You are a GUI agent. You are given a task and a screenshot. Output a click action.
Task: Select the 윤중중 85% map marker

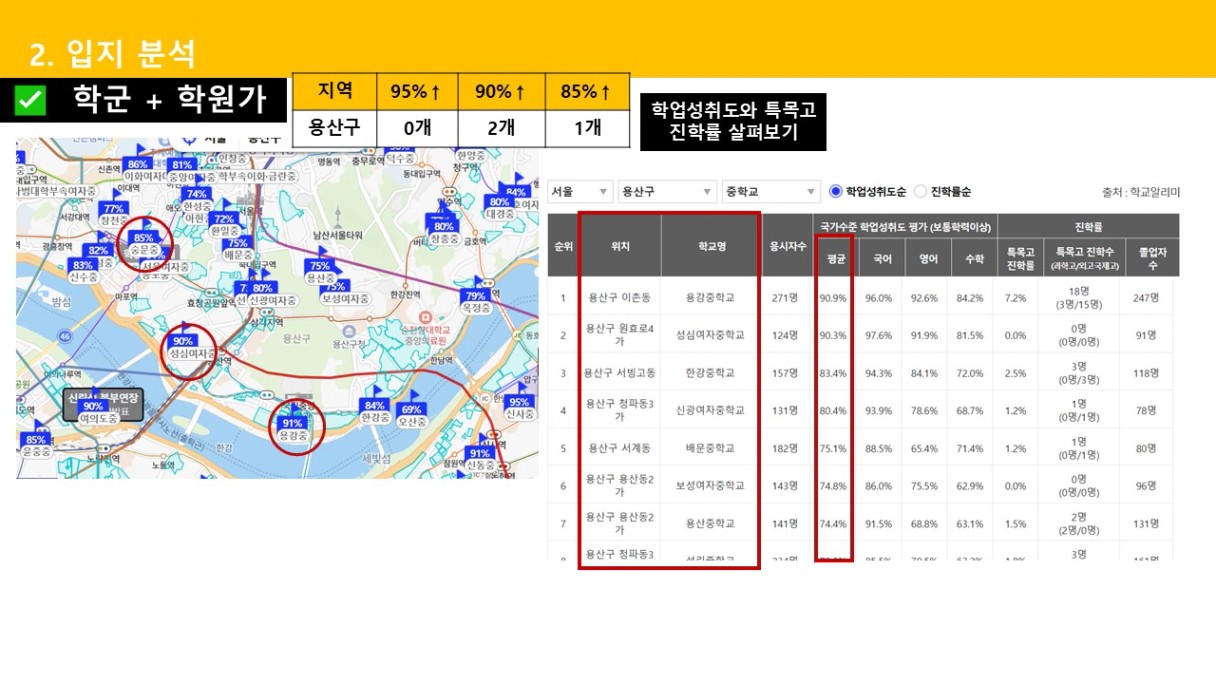tap(37, 439)
